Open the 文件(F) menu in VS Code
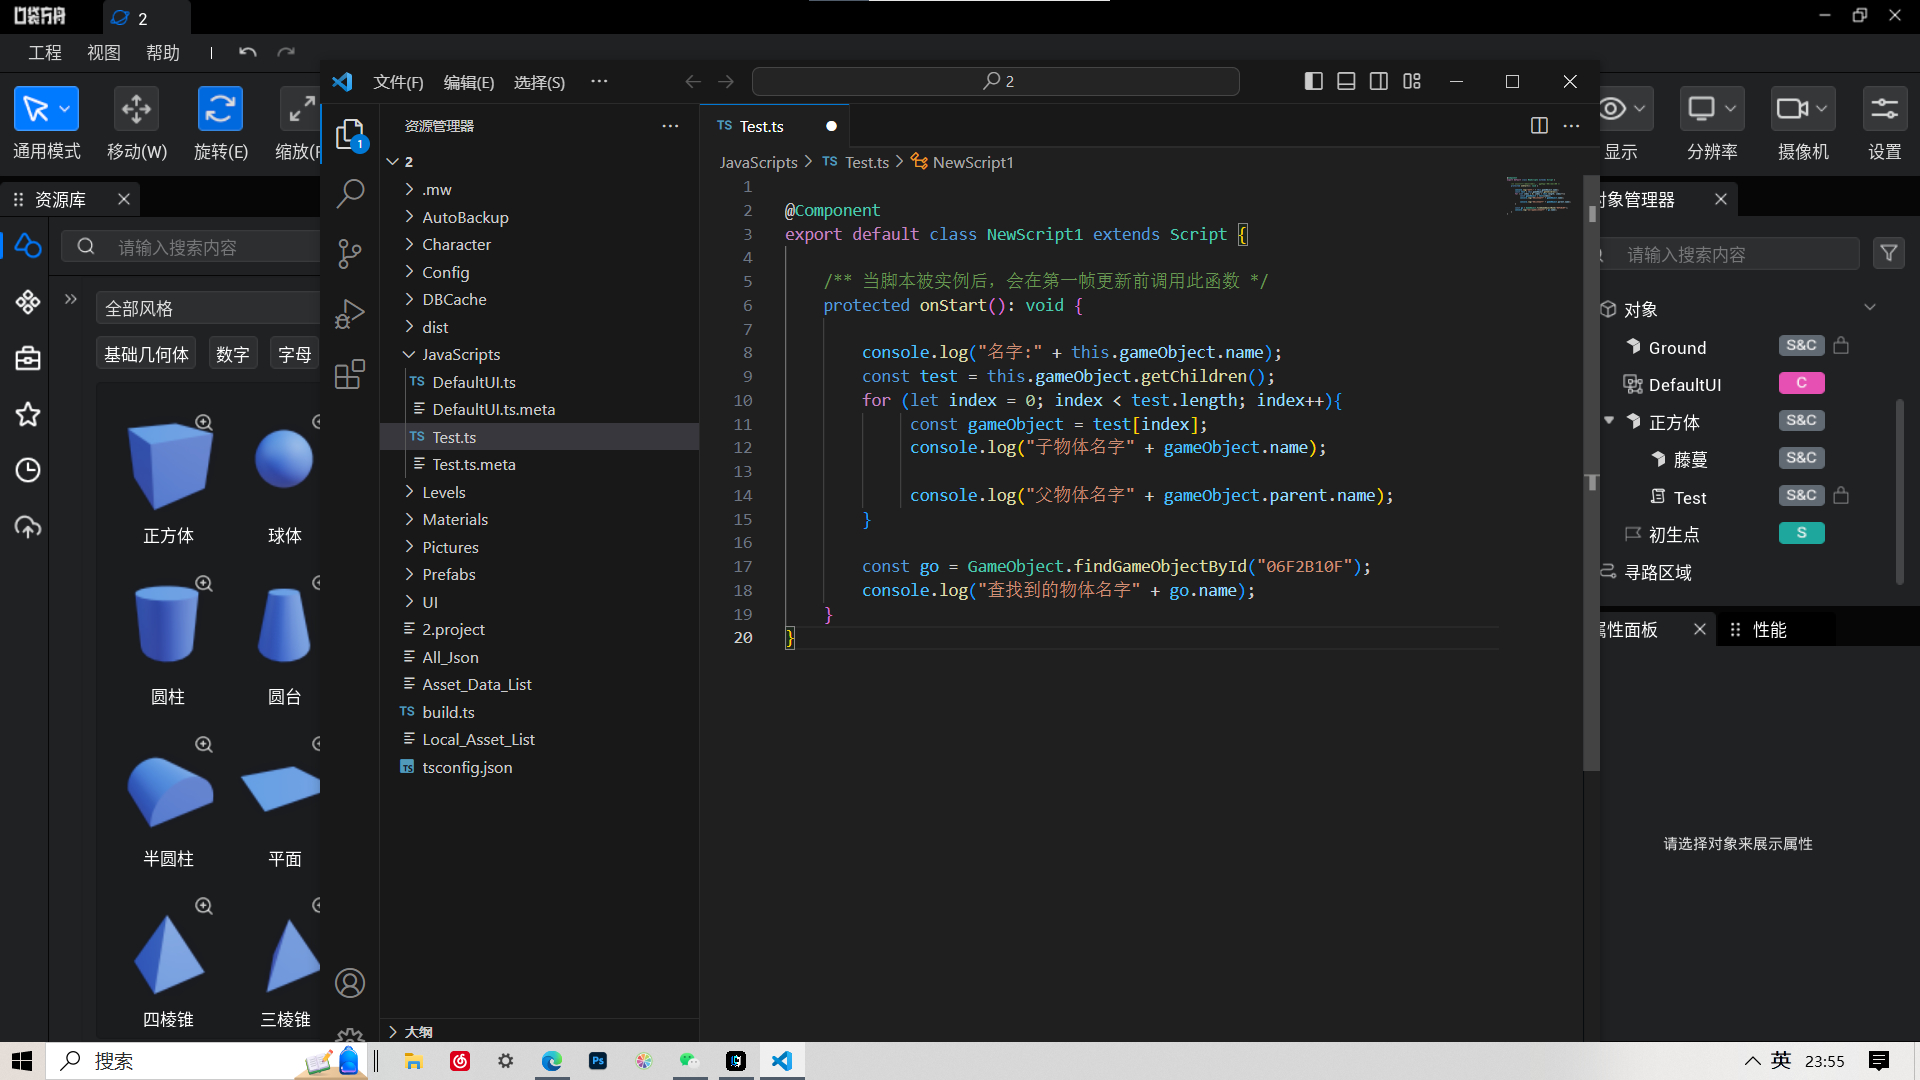 tap(398, 82)
